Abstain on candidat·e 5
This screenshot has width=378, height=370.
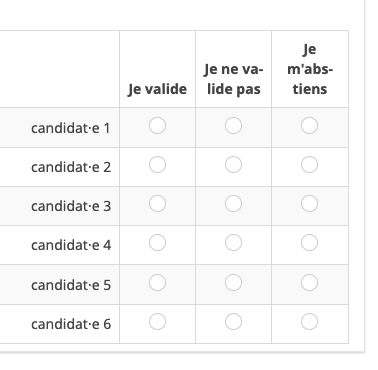click(309, 283)
